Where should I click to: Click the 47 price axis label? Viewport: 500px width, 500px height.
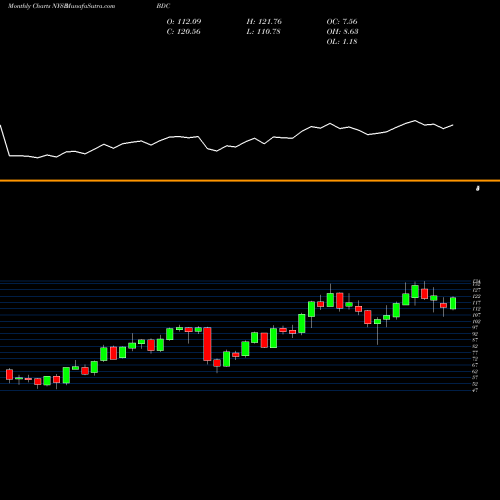(476, 390)
